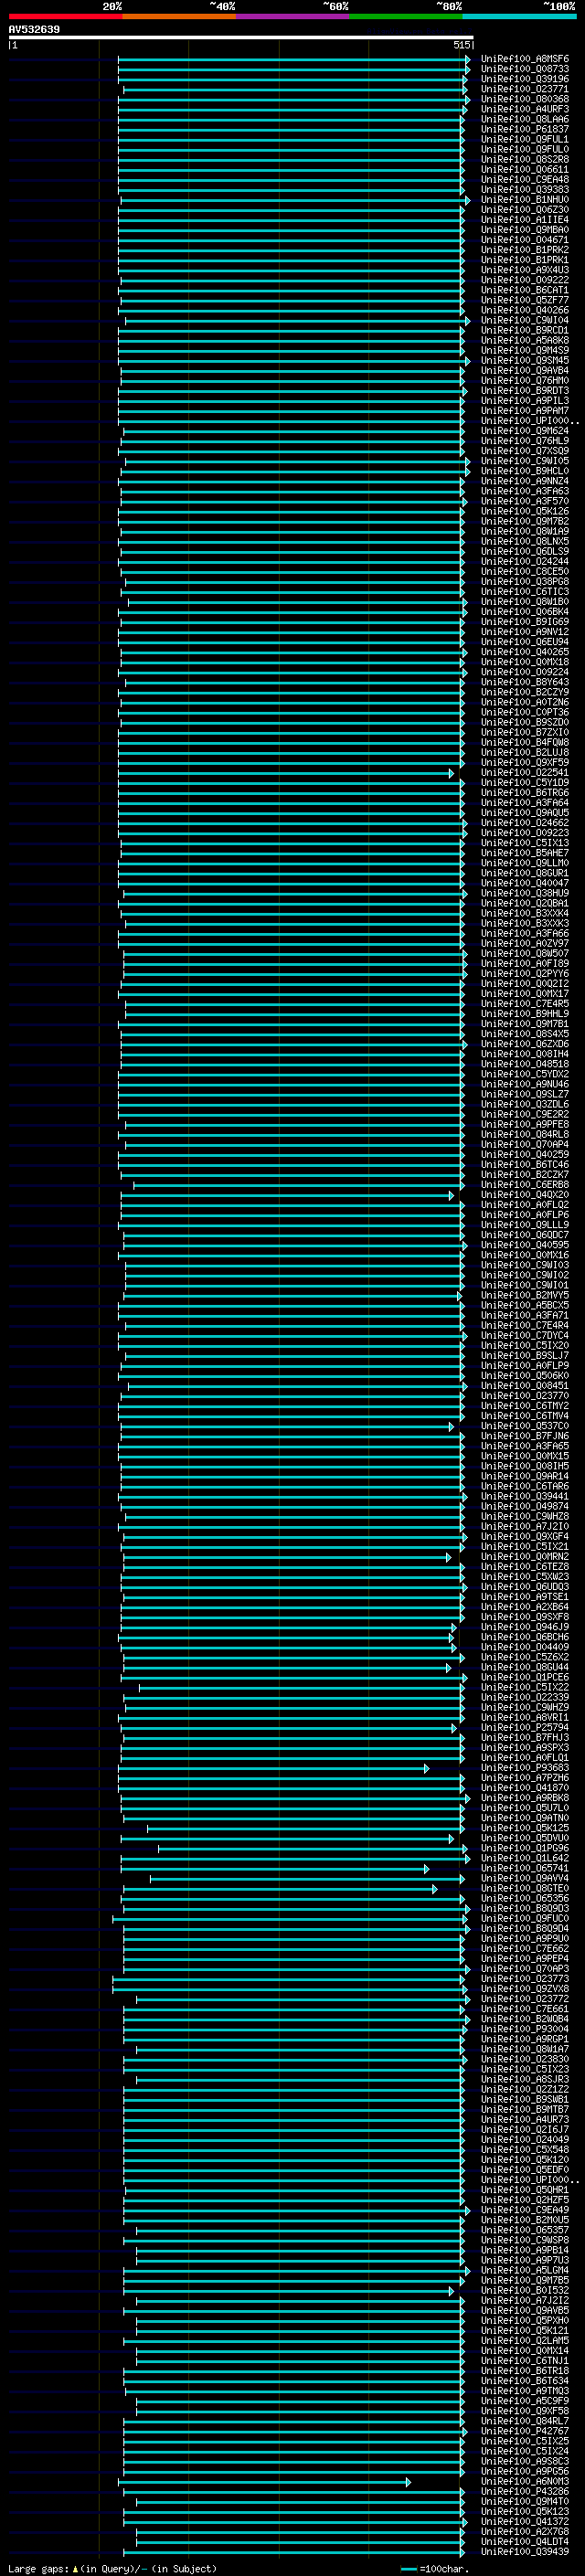Select the UniRef100_O65741 label
The width and height of the screenshot is (585, 2576).
pyautogui.click(x=524, y=1869)
